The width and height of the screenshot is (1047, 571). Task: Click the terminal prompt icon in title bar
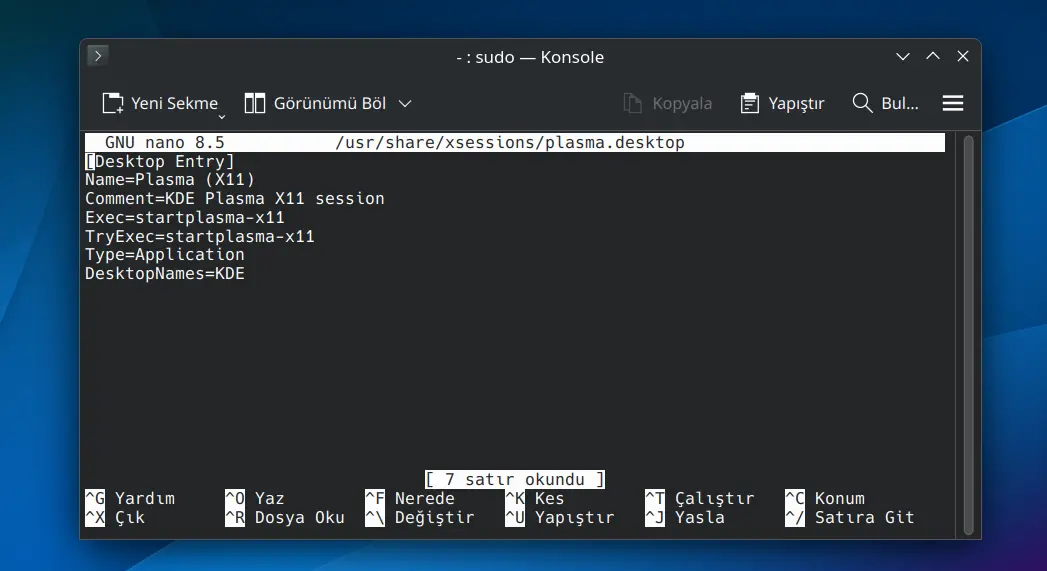pyautogui.click(x=98, y=55)
